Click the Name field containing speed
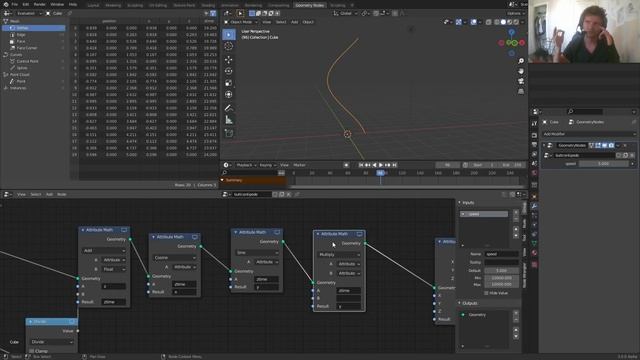The image size is (640, 360). (x=501, y=254)
